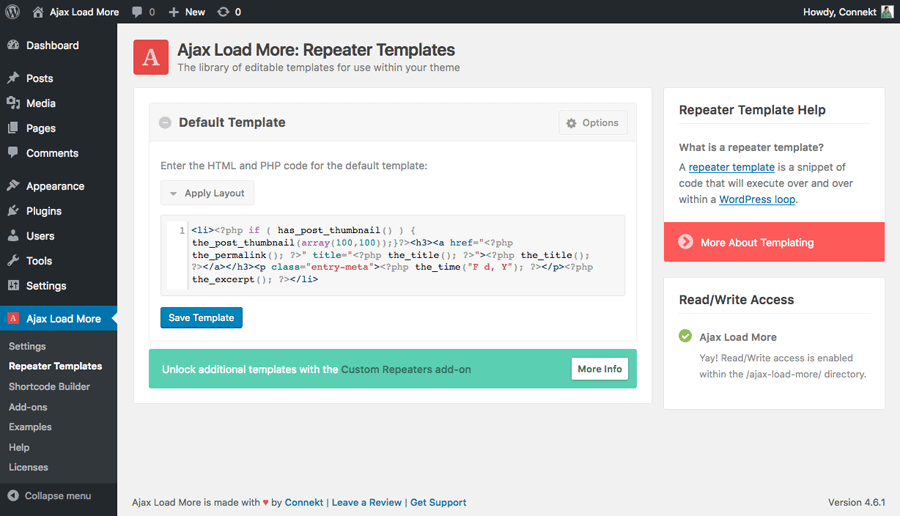Viewport: 900px width, 516px height.
Task: Open Shortcode Builder submenu item
Action: coord(49,386)
